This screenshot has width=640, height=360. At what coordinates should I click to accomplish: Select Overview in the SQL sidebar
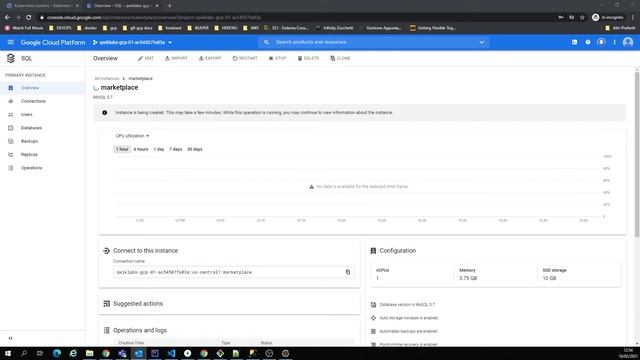[42, 88]
